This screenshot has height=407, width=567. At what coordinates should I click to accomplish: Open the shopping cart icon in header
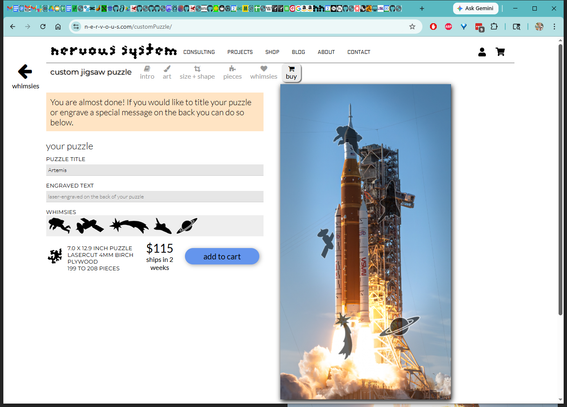point(500,52)
